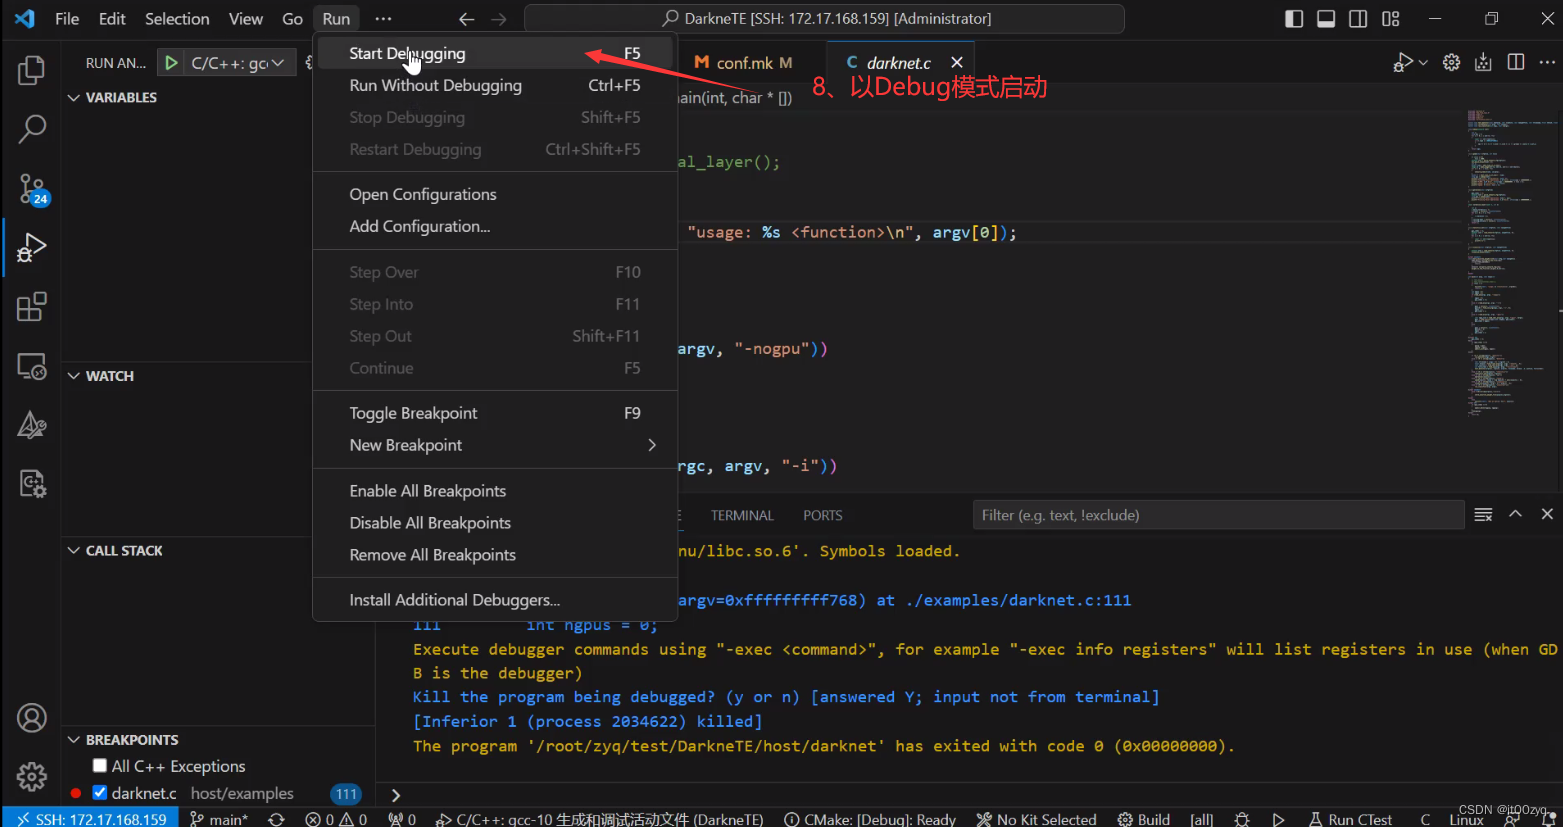The width and height of the screenshot is (1563, 827).
Task: Click the Build button in status bar
Action: 1143,819
